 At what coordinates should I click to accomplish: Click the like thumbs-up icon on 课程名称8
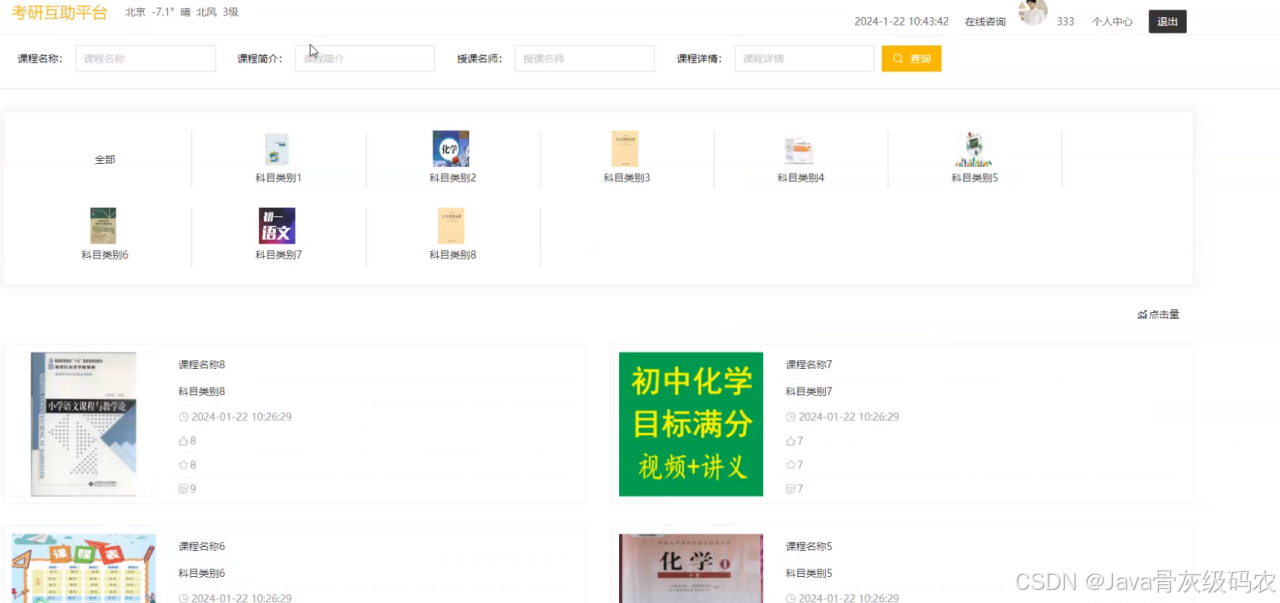coord(186,440)
